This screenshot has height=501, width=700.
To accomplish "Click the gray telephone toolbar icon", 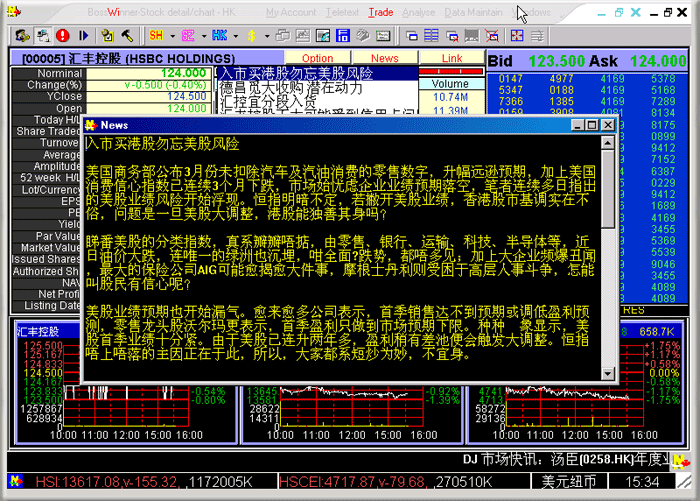I will pyautogui.click(x=363, y=35).
